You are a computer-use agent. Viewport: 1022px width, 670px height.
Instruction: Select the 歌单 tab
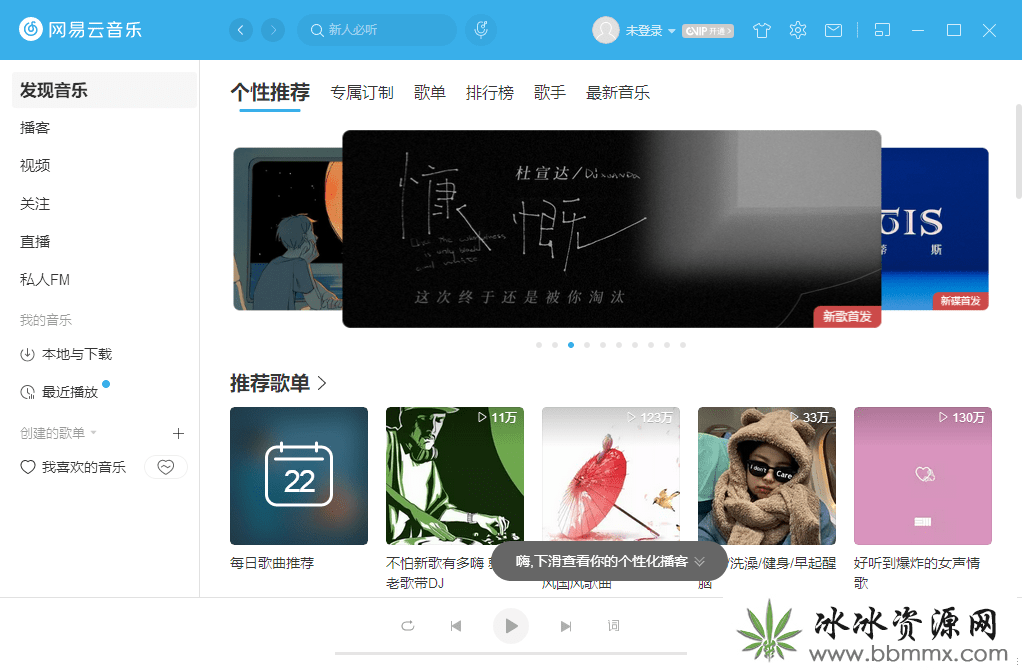430,93
